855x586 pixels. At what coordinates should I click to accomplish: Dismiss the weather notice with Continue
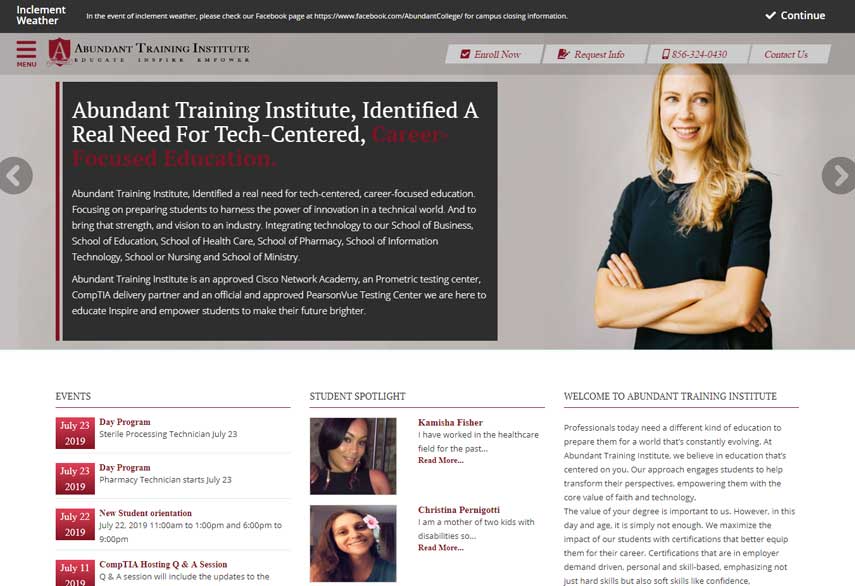pyautogui.click(x=795, y=16)
